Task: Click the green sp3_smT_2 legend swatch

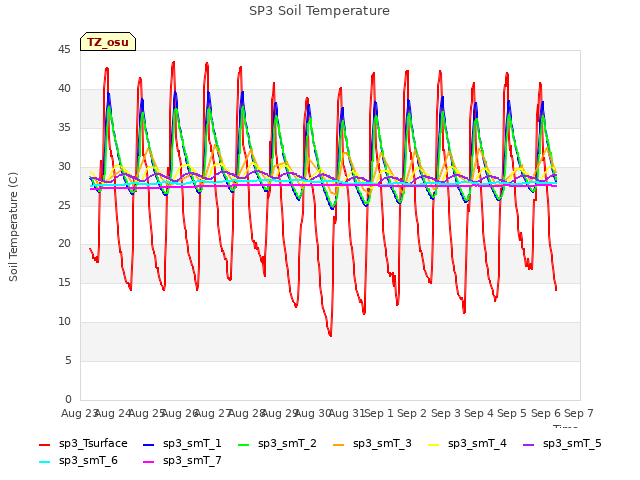Action: pos(244,444)
